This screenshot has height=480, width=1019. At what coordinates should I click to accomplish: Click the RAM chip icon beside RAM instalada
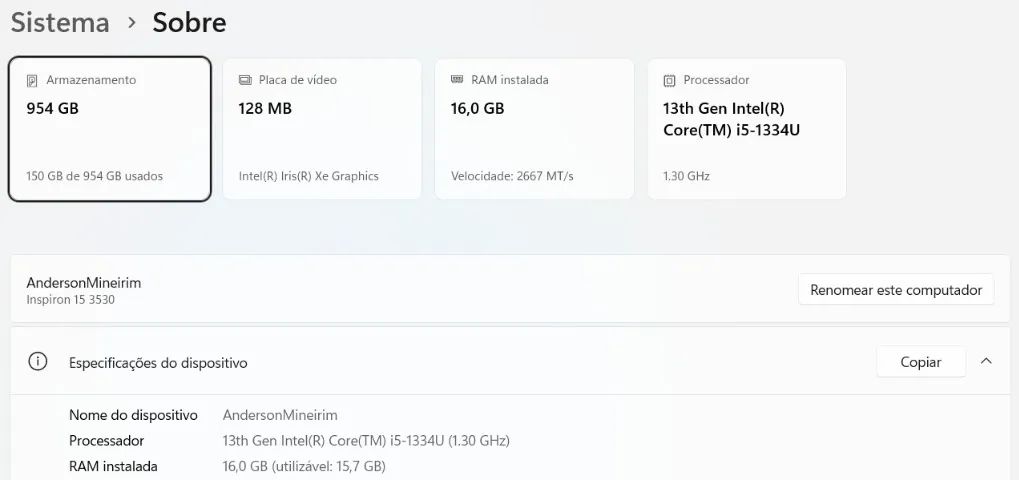tap(457, 79)
